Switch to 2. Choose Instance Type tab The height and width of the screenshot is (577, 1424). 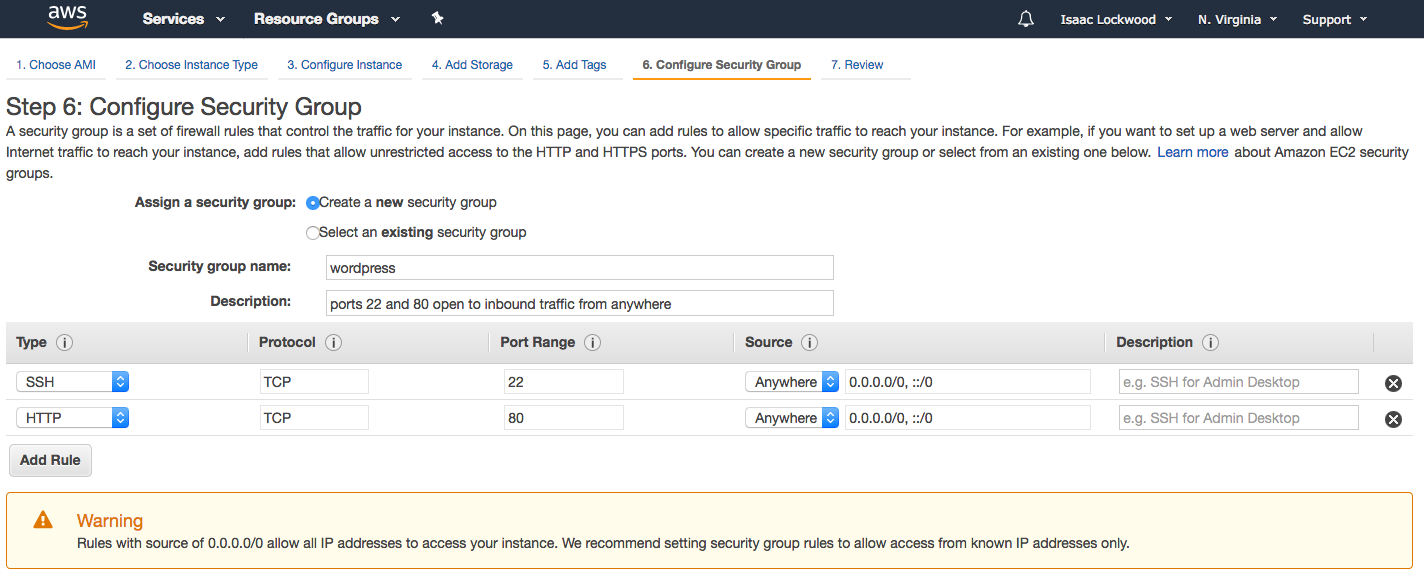click(191, 65)
